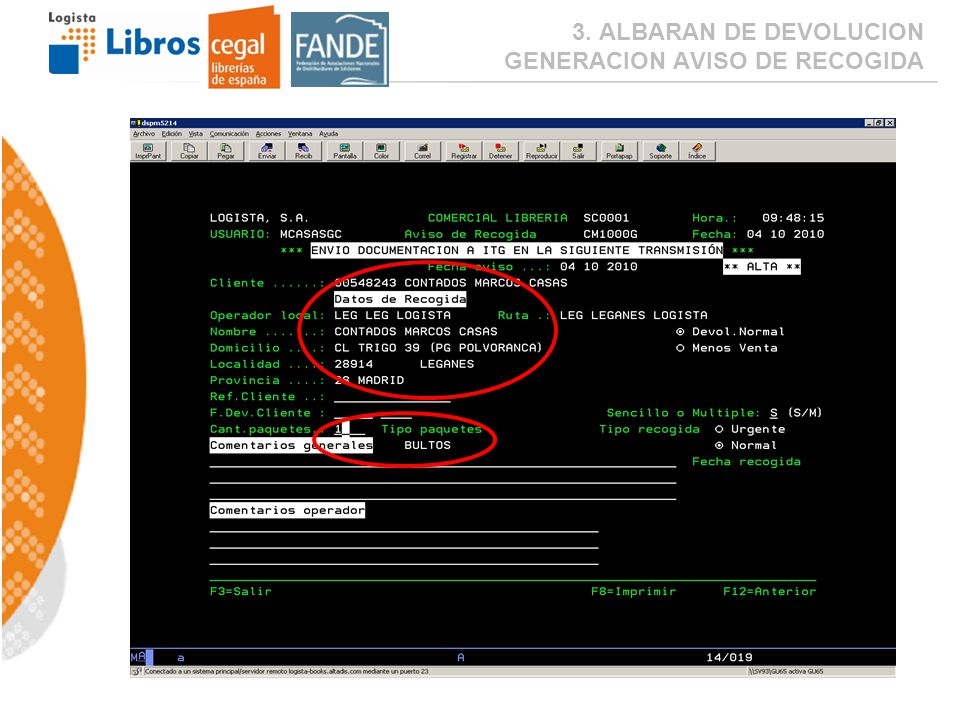Click the first Comentarios generales line

pos(443,462)
